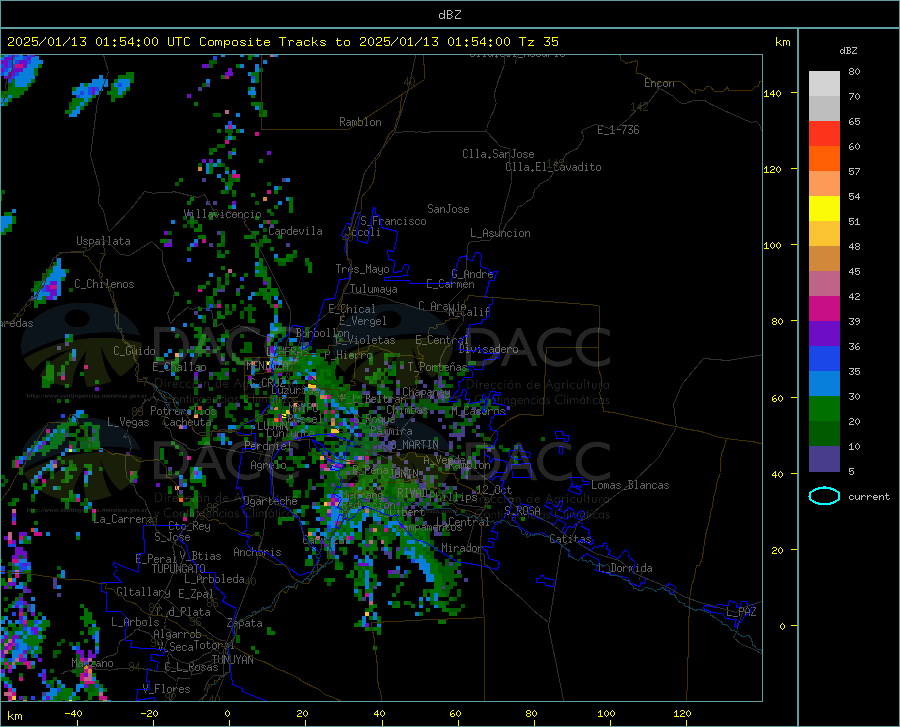Click the 100 tick on vertical km axis

point(772,245)
